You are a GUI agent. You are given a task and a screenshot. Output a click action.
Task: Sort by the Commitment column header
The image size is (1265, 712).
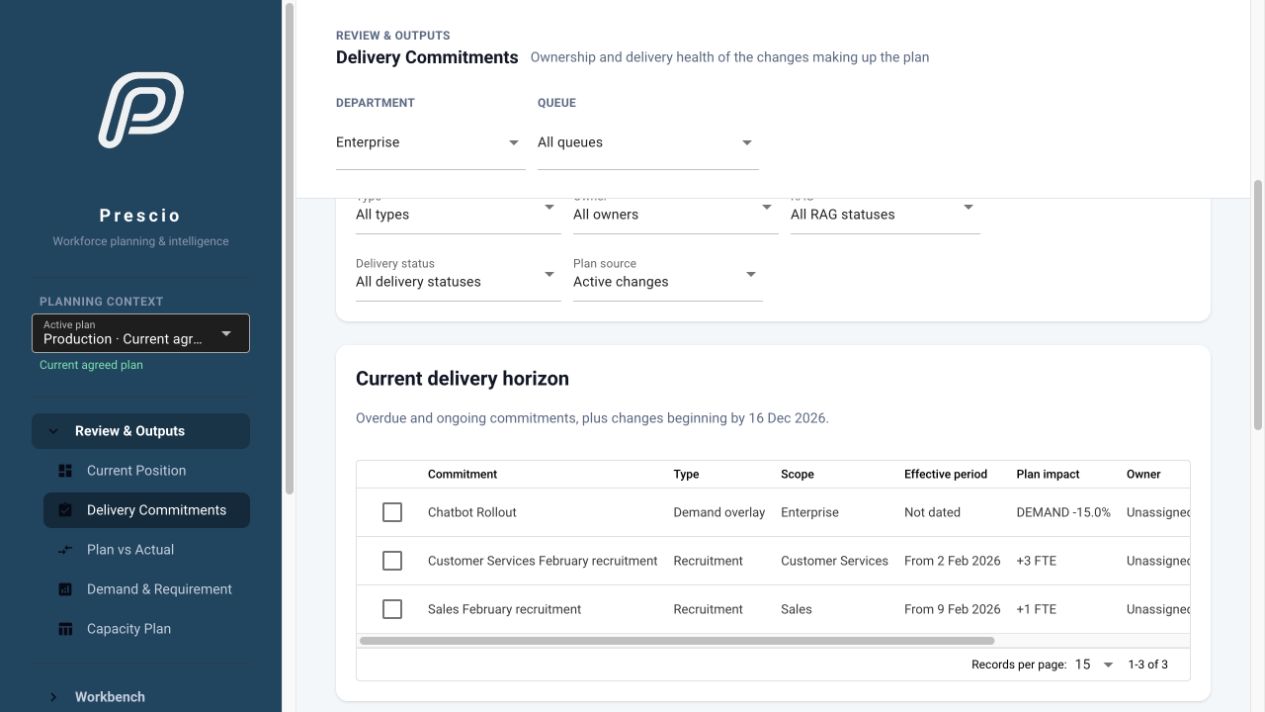pyautogui.click(x=462, y=474)
